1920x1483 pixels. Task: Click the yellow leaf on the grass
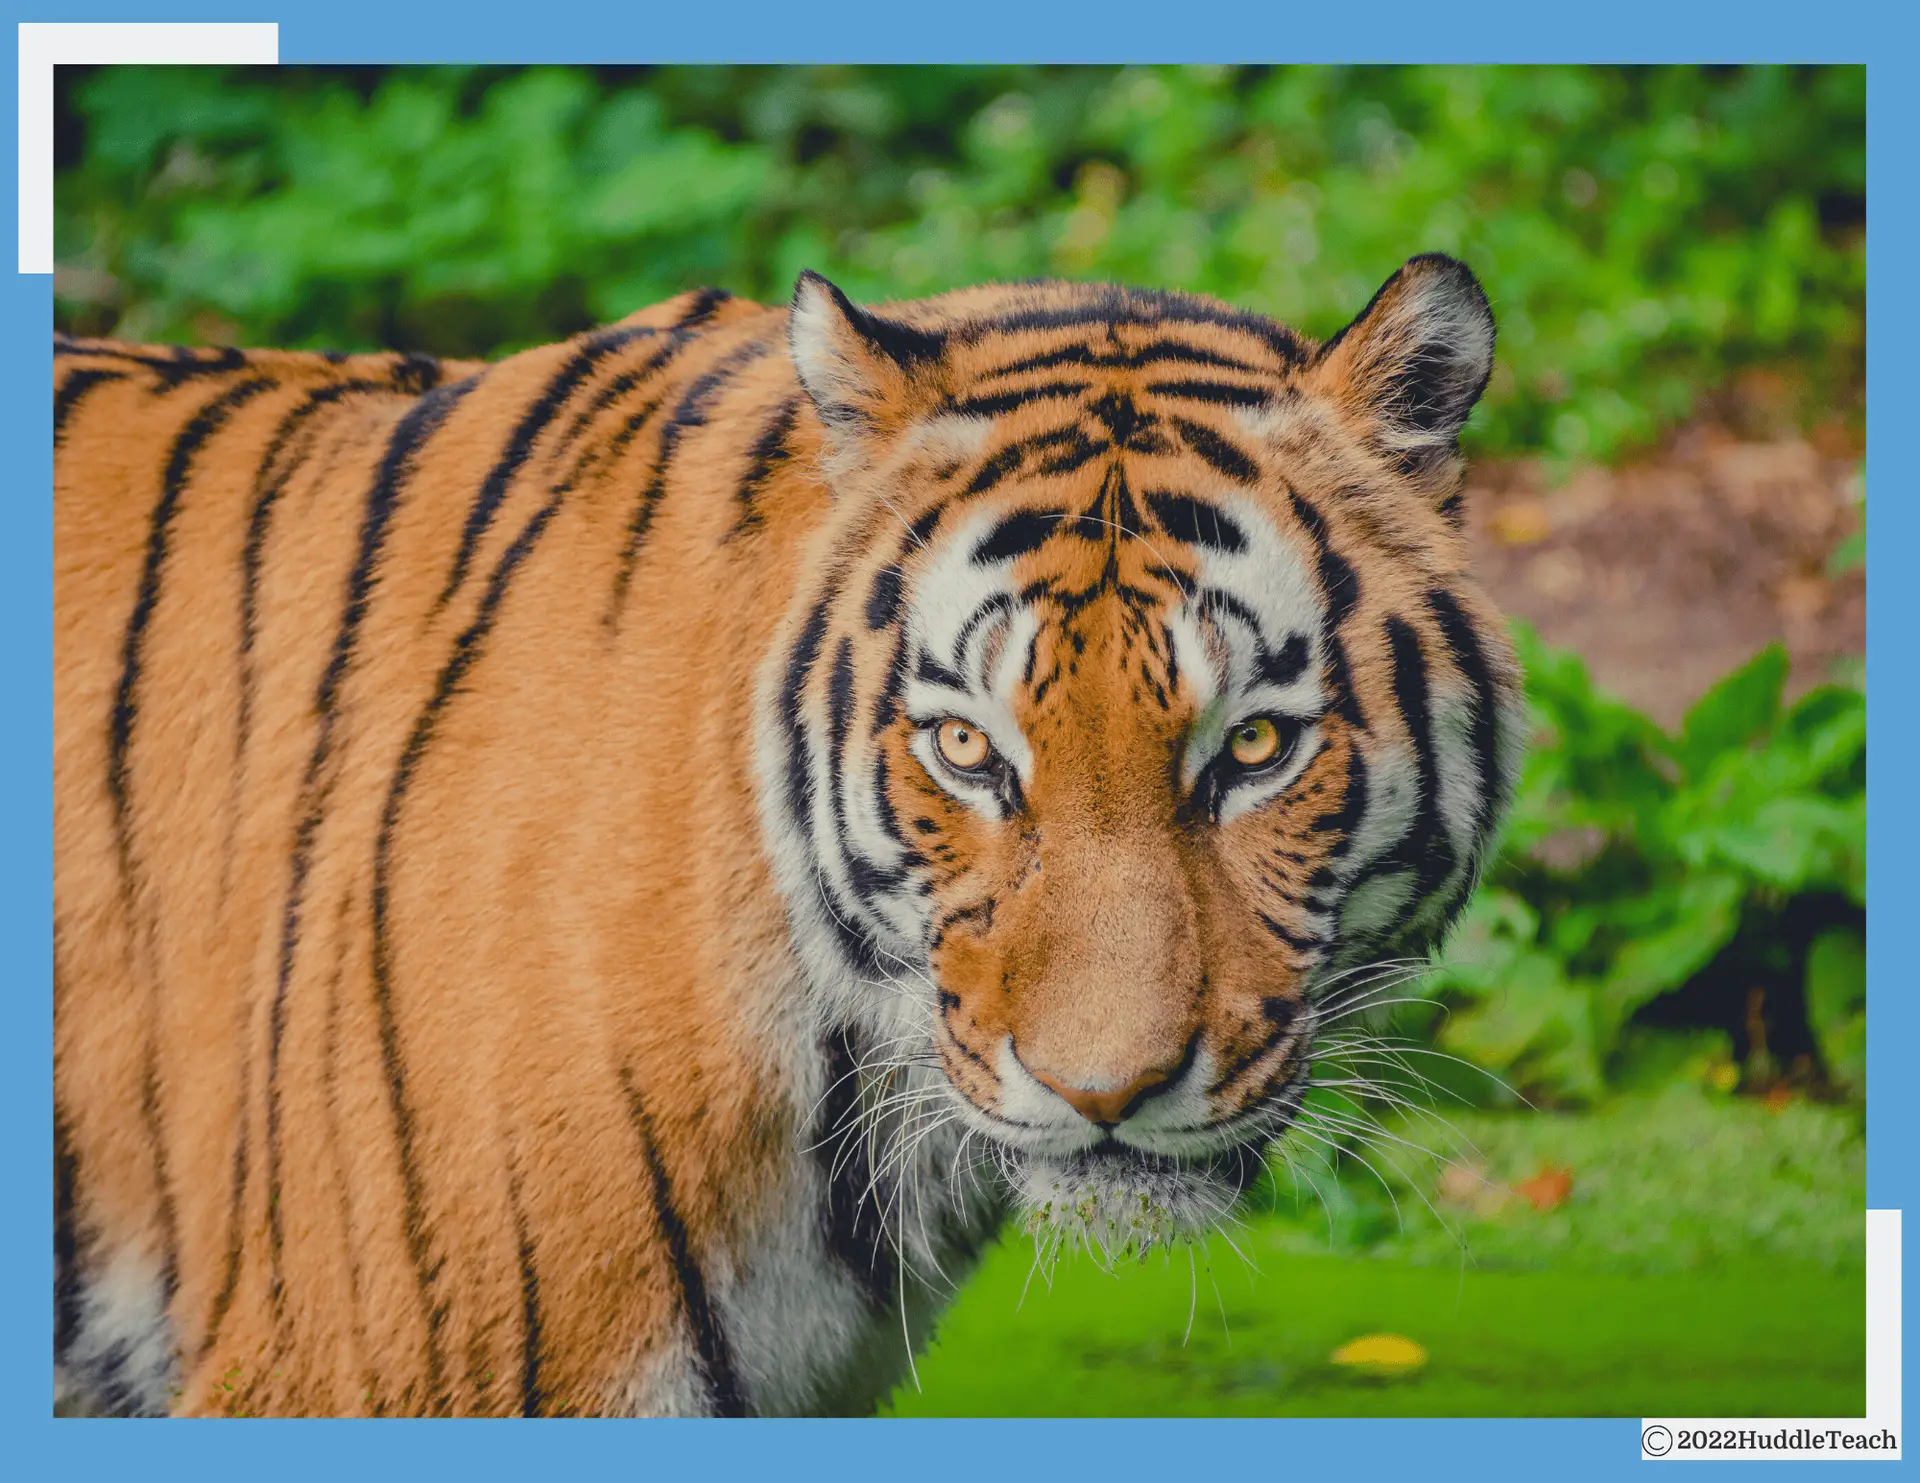click(x=1379, y=1352)
